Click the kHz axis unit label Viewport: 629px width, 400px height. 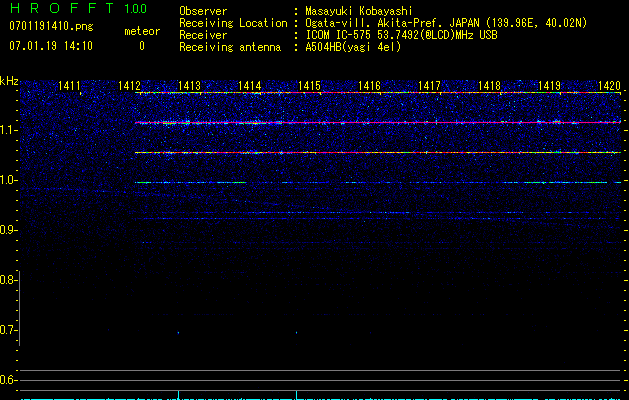click(9, 81)
